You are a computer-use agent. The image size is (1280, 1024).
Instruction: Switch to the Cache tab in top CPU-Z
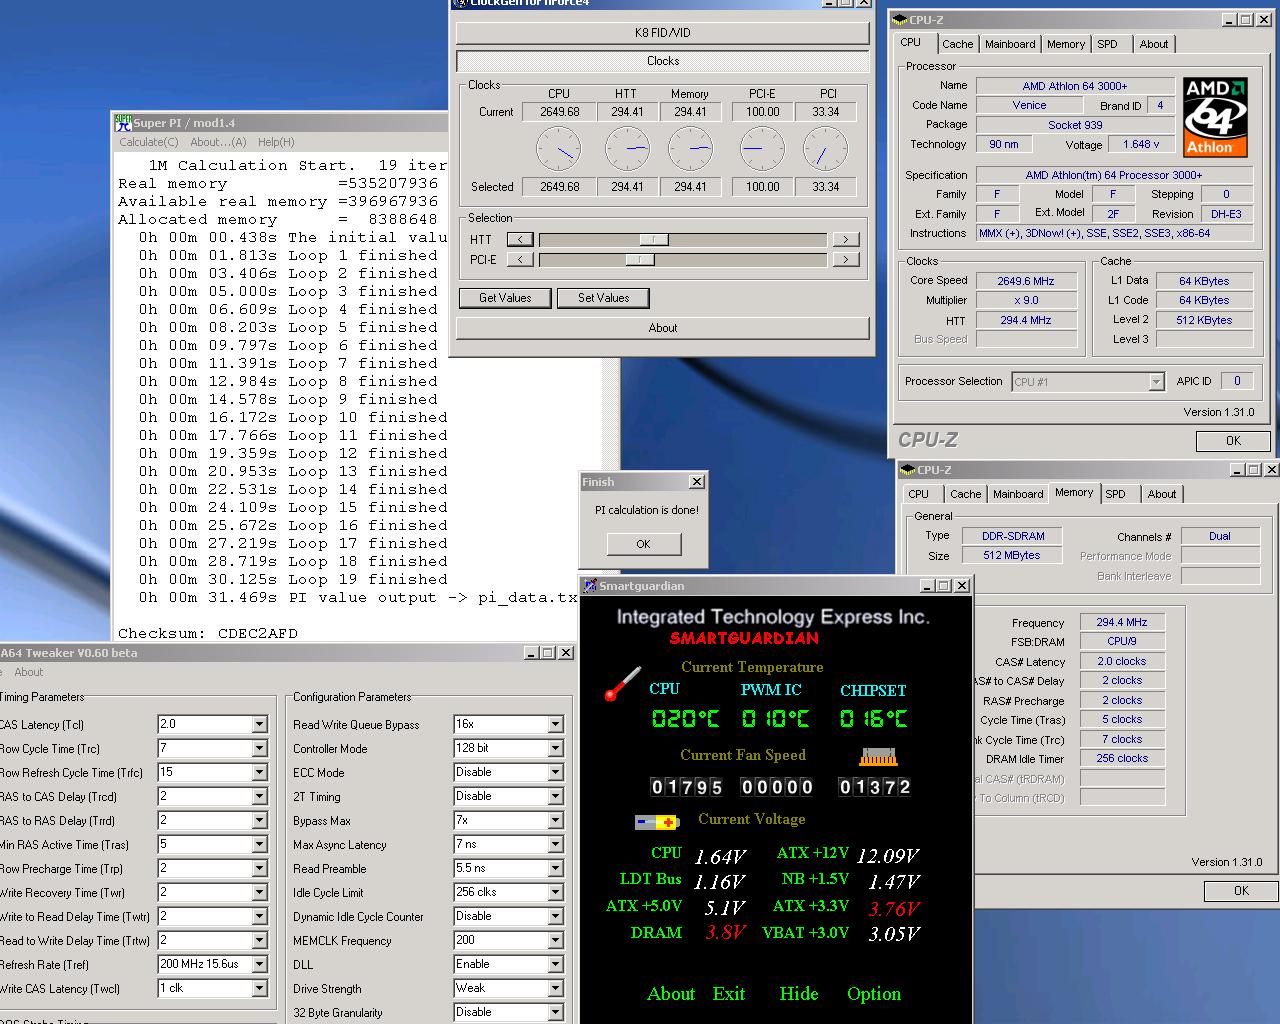point(957,44)
